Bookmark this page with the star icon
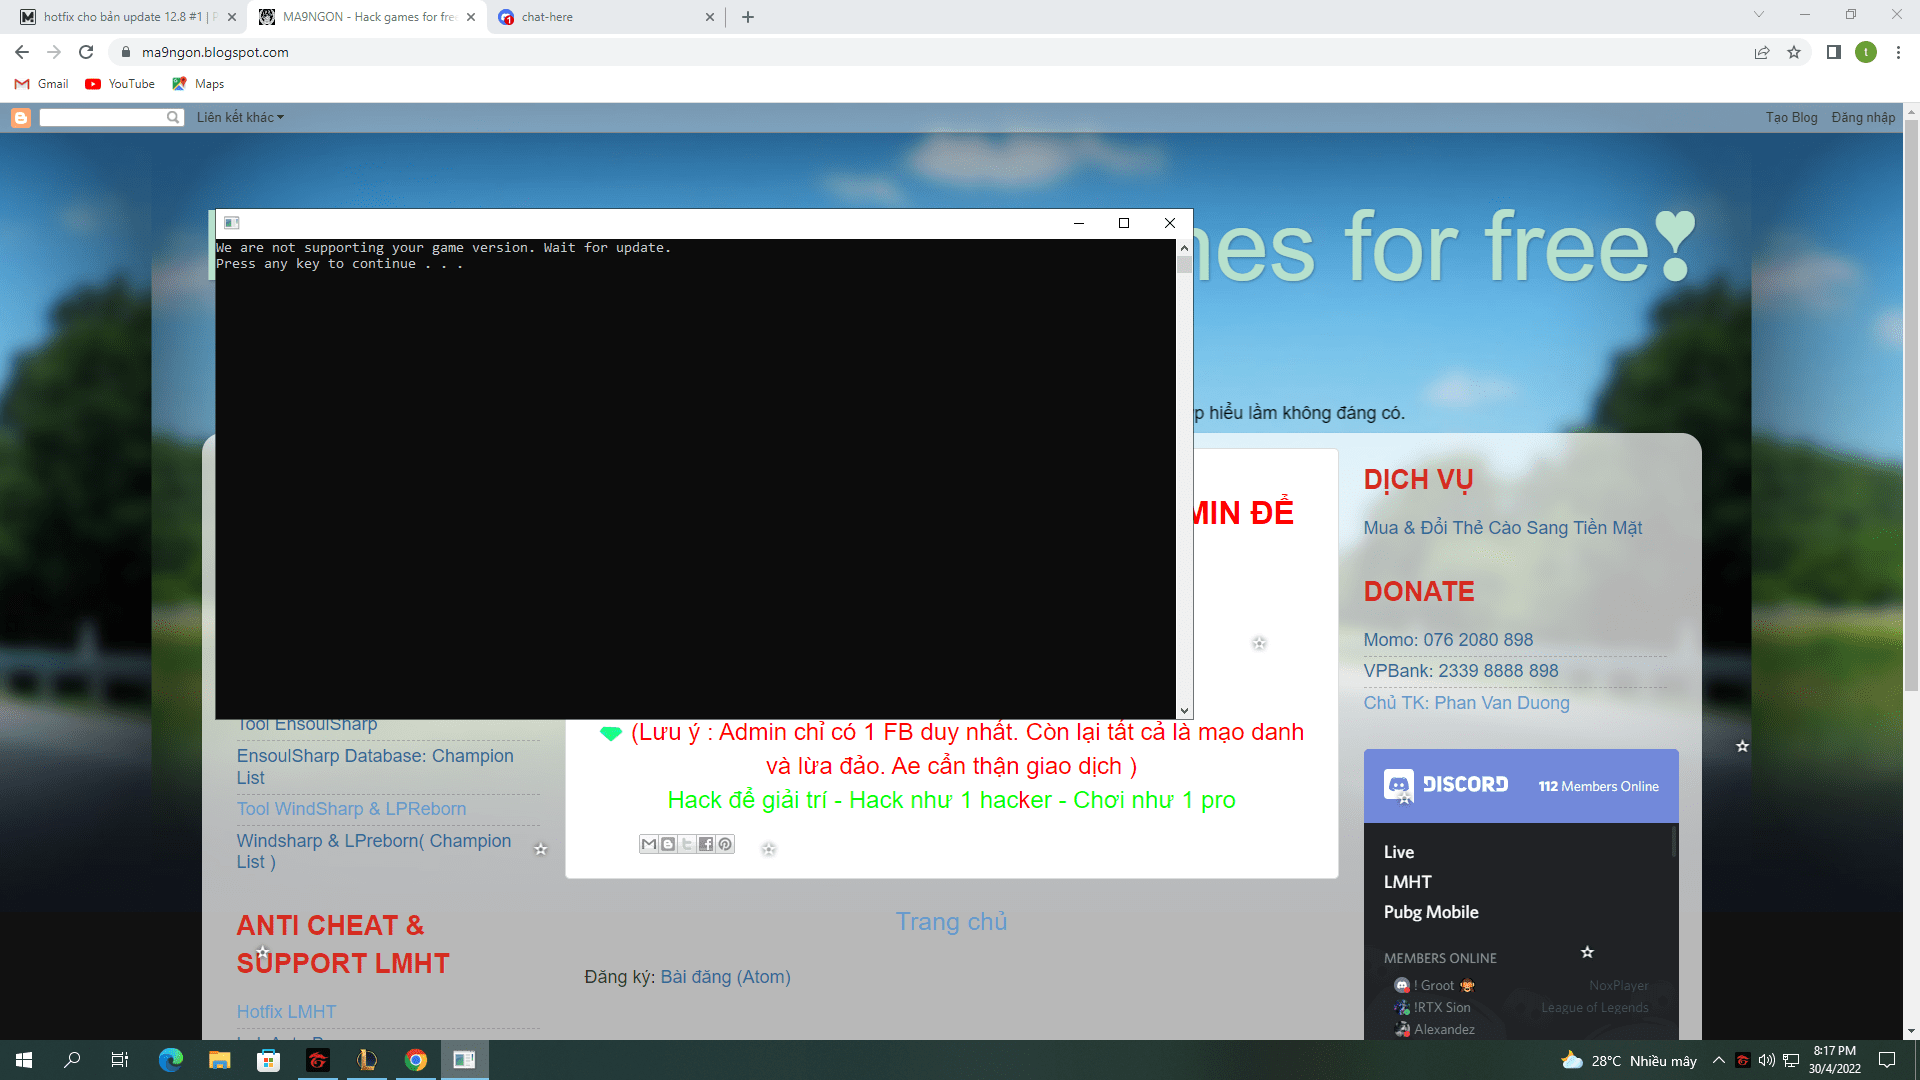The height and width of the screenshot is (1080, 1920). [1794, 52]
